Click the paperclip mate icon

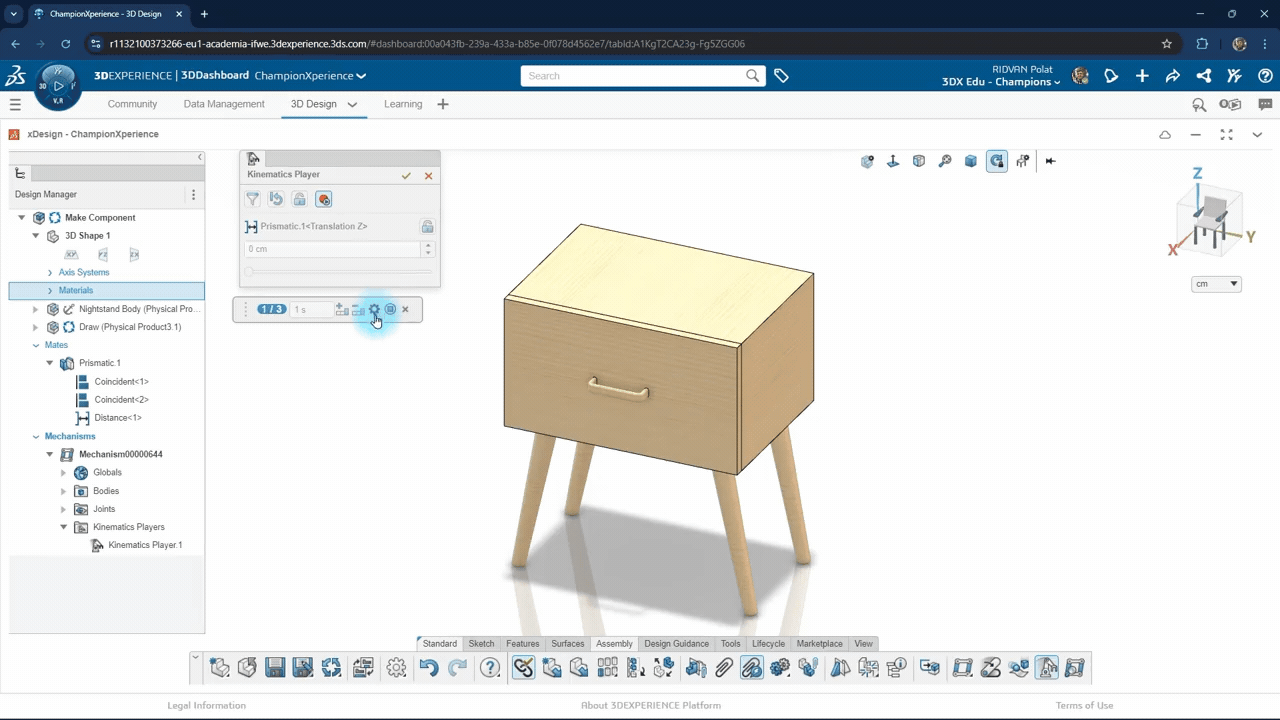724,668
